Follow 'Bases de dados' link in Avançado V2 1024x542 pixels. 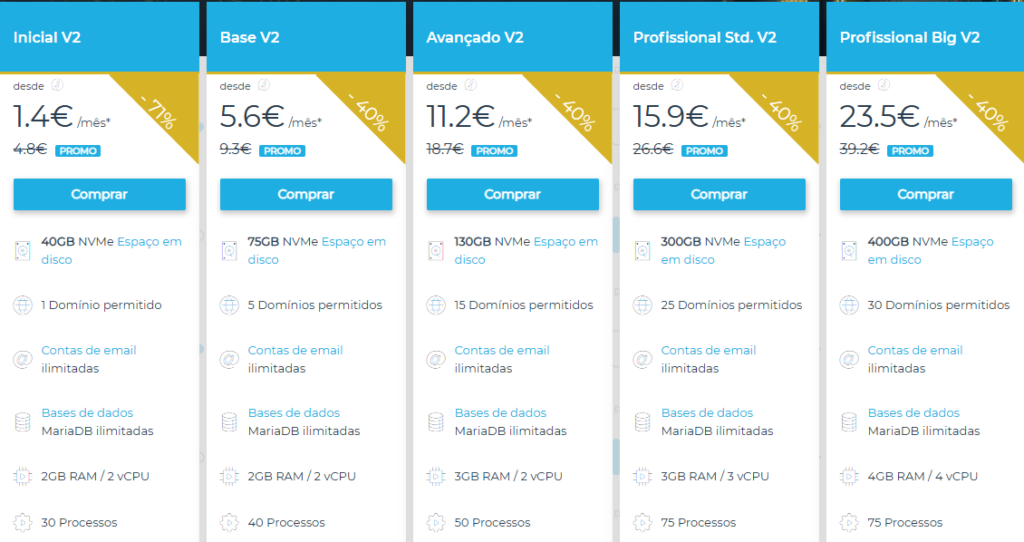pos(500,413)
